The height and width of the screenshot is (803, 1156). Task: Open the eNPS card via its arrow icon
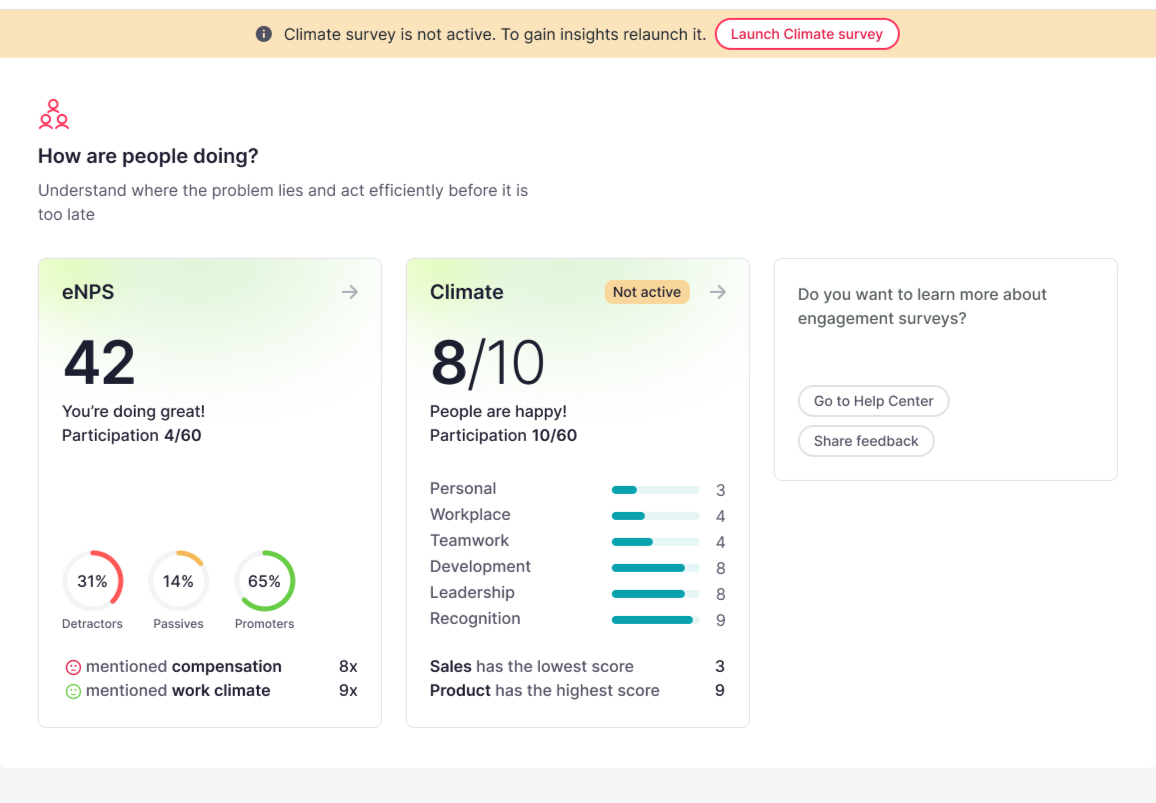(x=349, y=292)
